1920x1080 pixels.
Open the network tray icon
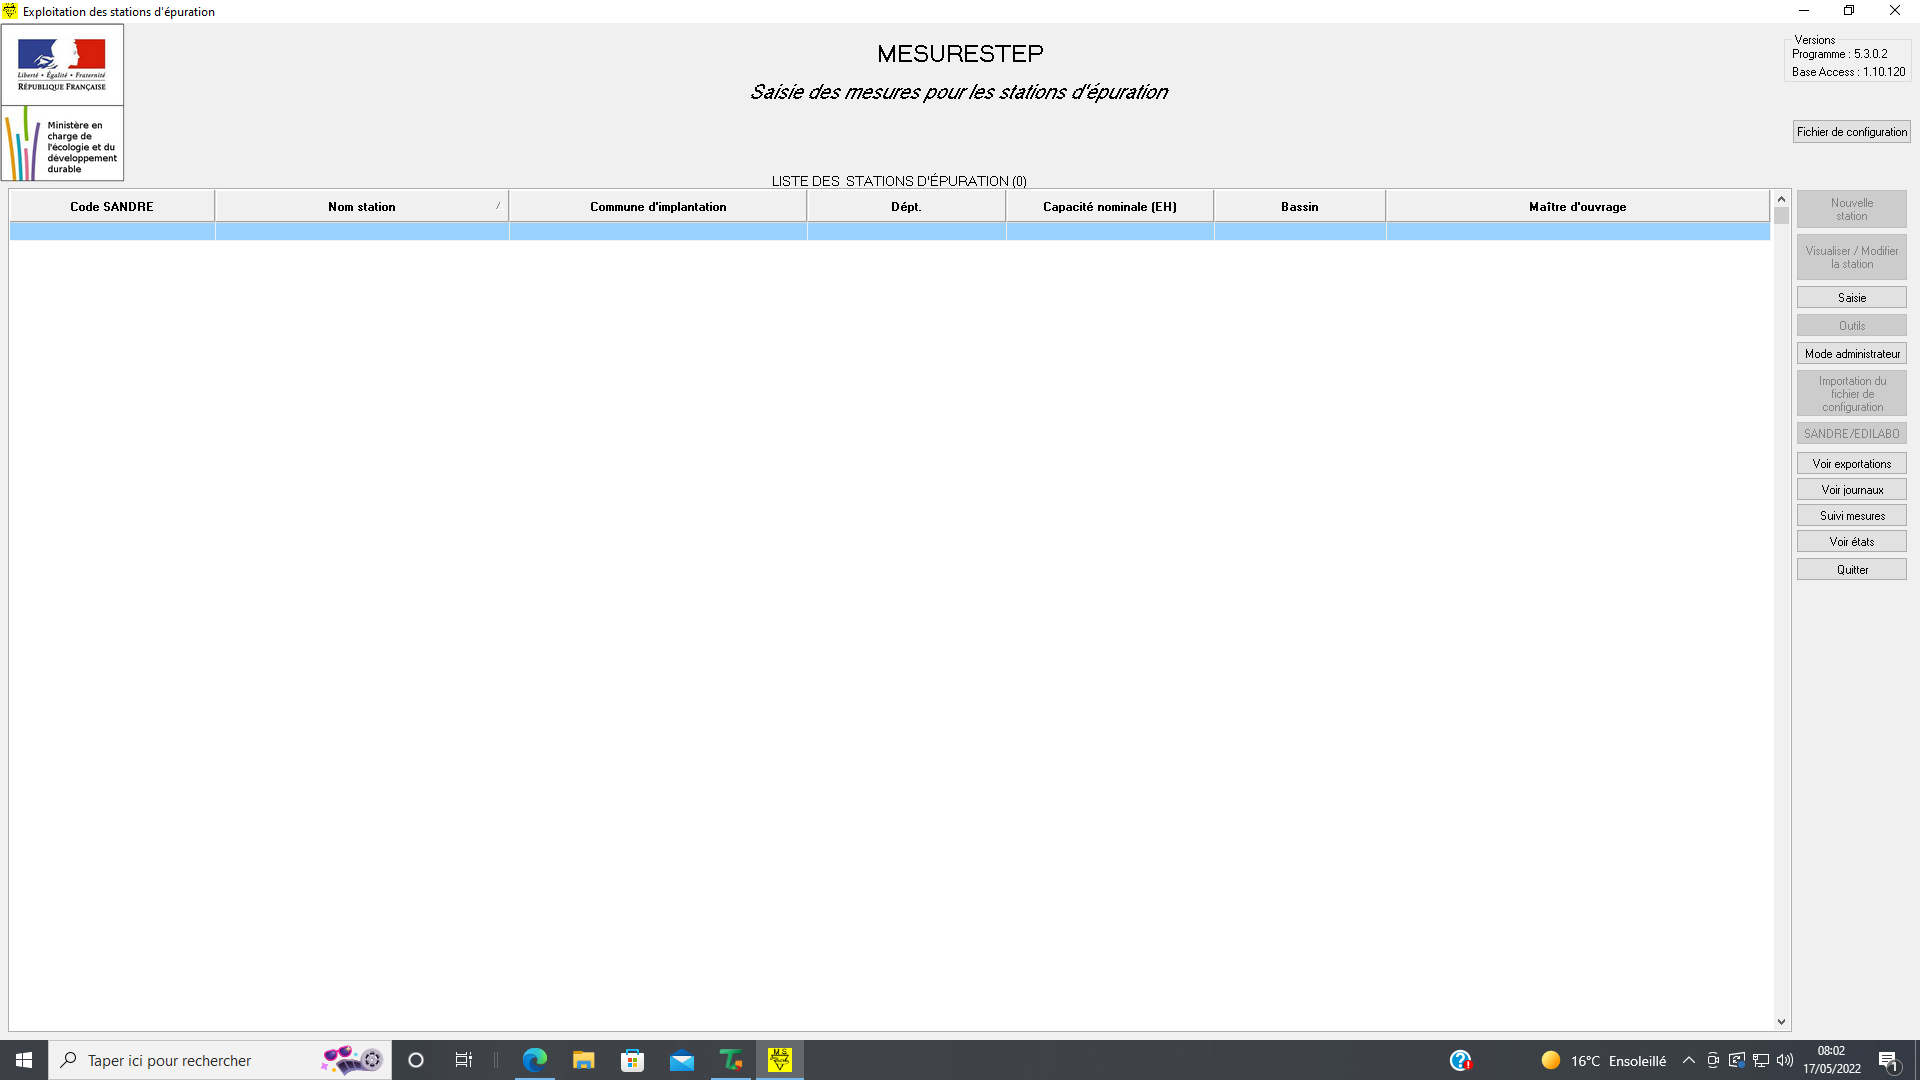tap(1761, 1060)
